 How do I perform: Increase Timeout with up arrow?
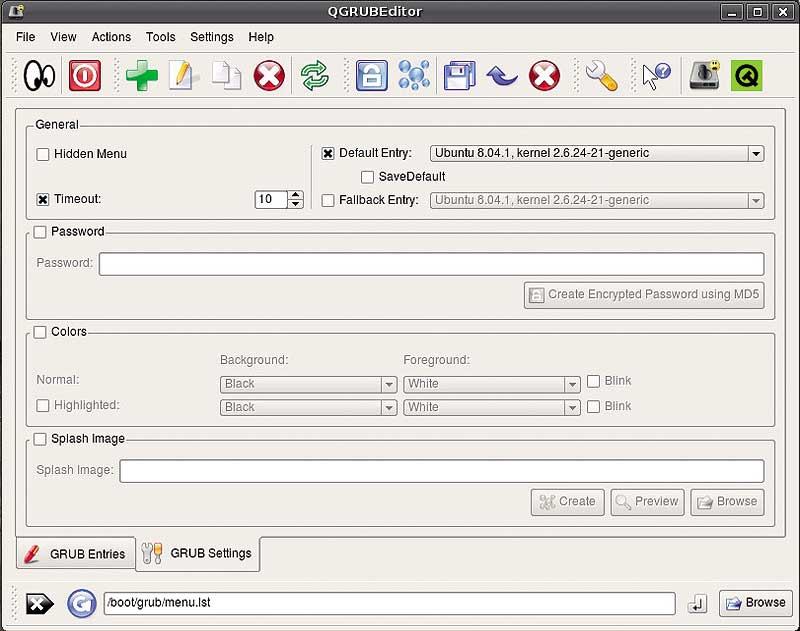(295, 195)
